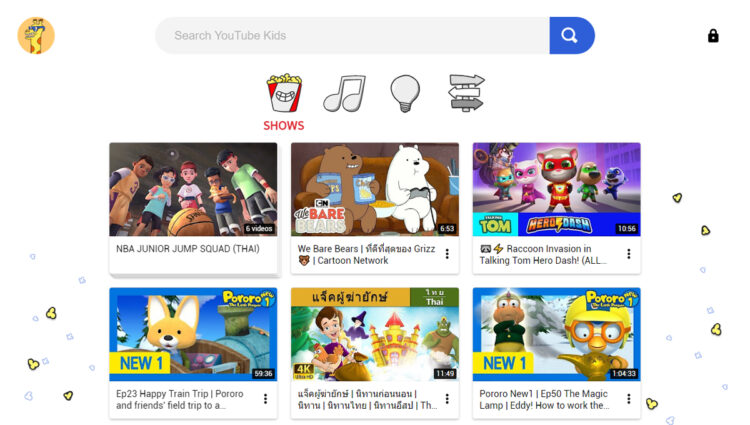Open options menu for the Thai Jack giant-killer video
The image size is (750, 425).
tap(447, 399)
